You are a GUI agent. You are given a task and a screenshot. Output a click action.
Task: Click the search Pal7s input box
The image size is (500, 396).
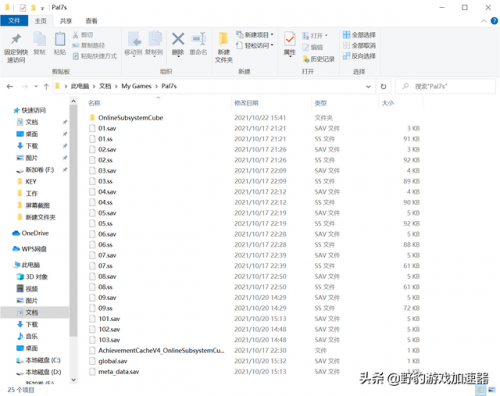coord(445,86)
